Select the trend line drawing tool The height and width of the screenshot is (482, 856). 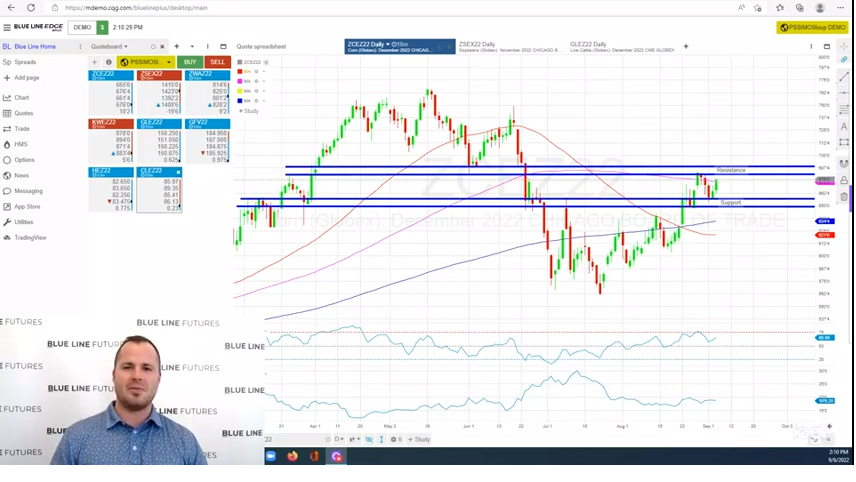click(843, 77)
